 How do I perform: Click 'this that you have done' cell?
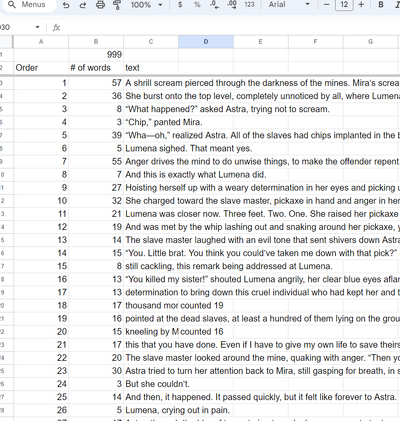coord(262,345)
